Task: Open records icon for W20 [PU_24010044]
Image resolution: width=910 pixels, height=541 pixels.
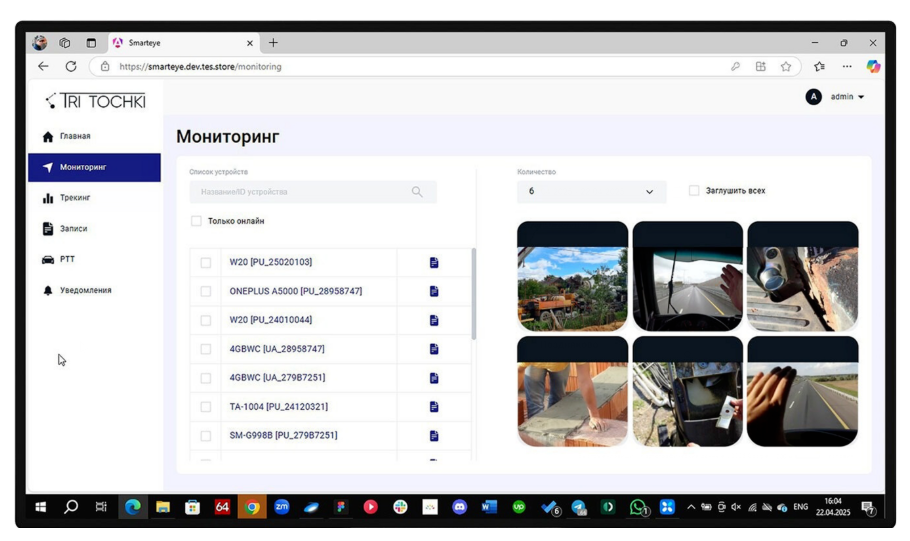Action: pos(434,320)
